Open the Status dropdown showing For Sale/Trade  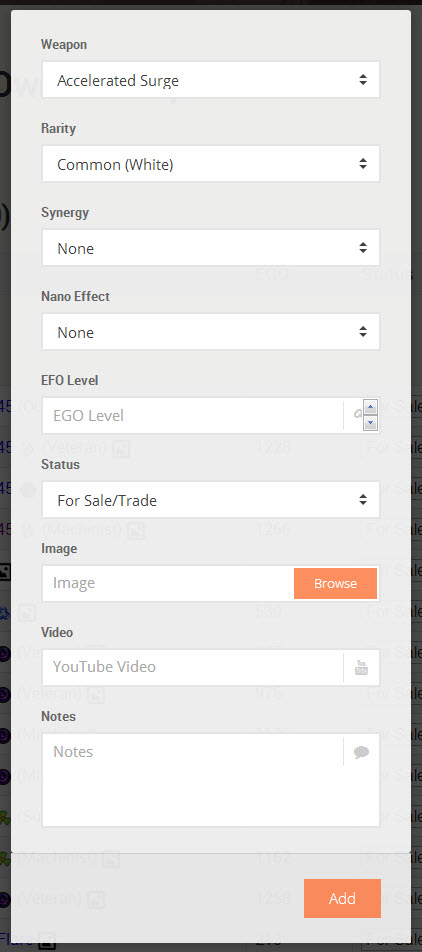[x=211, y=500]
